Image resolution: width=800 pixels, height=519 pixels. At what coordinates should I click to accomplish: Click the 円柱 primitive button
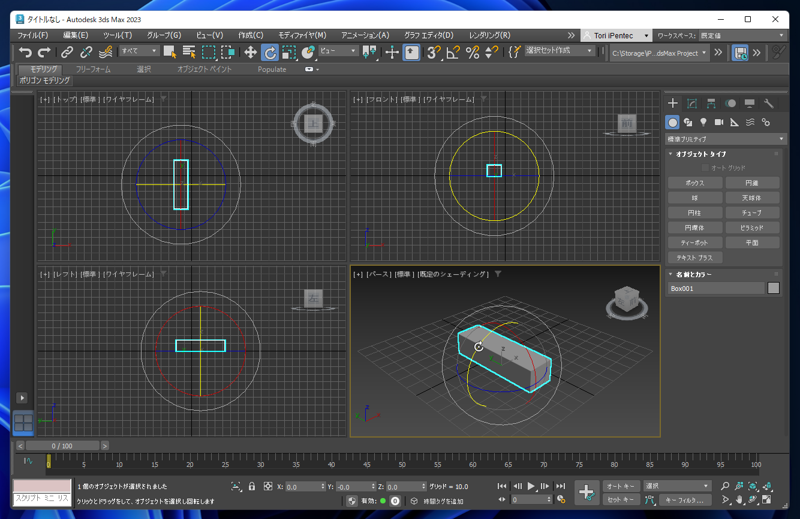[695, 213]
